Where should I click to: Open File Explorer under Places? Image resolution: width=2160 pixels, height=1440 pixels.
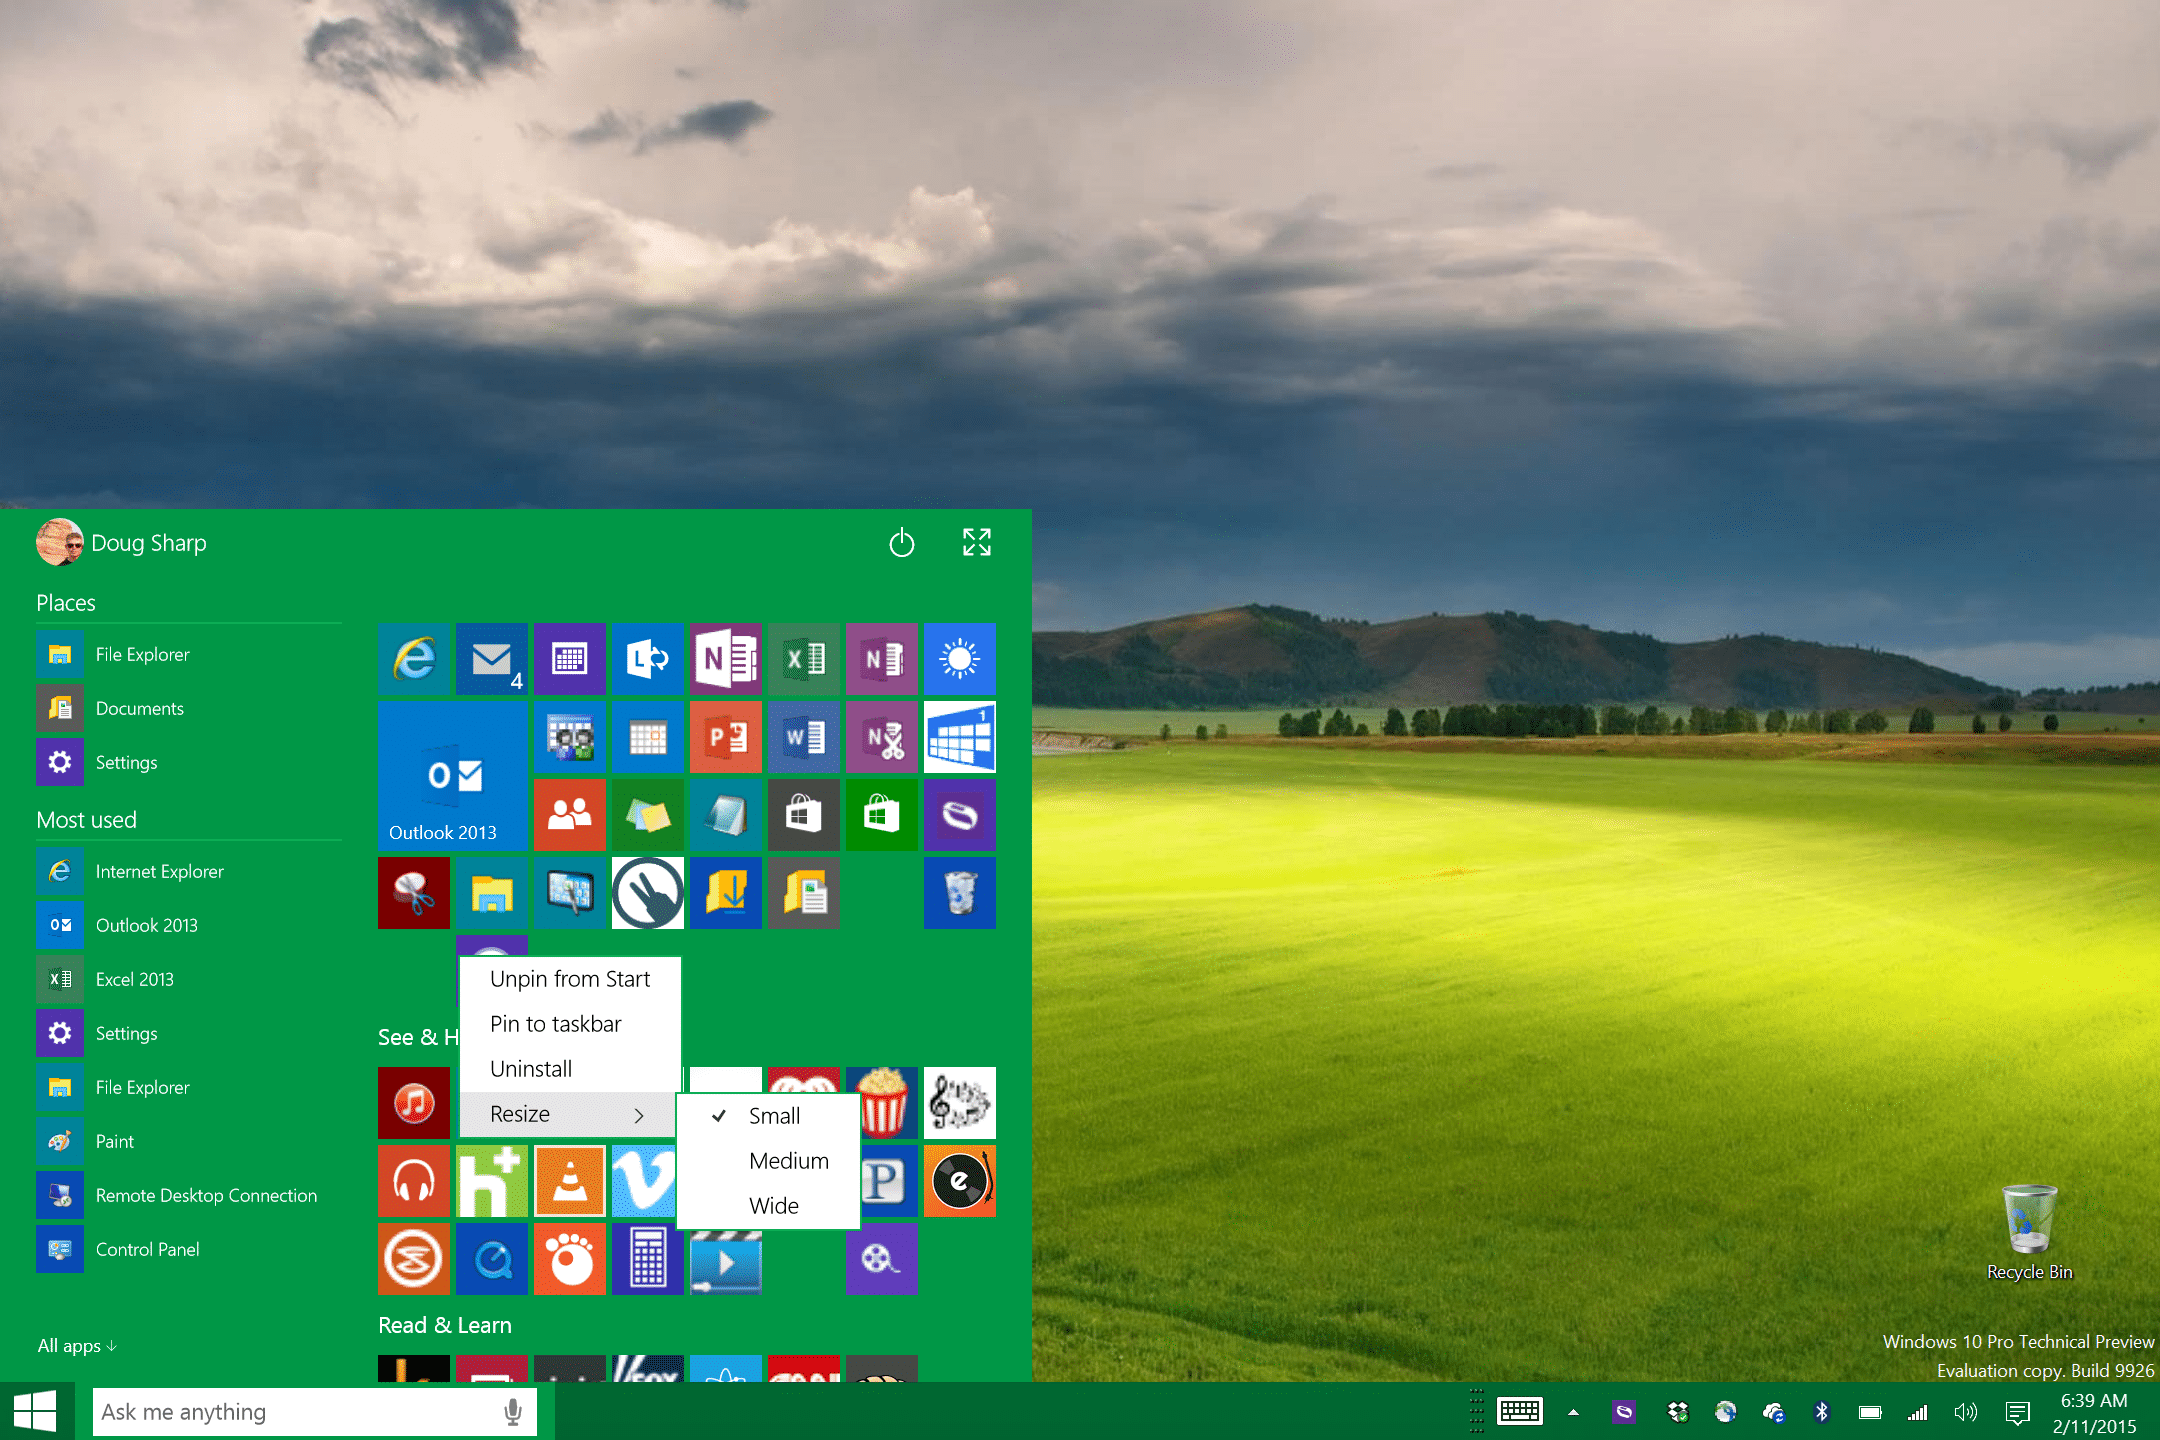tap(189, 654)
